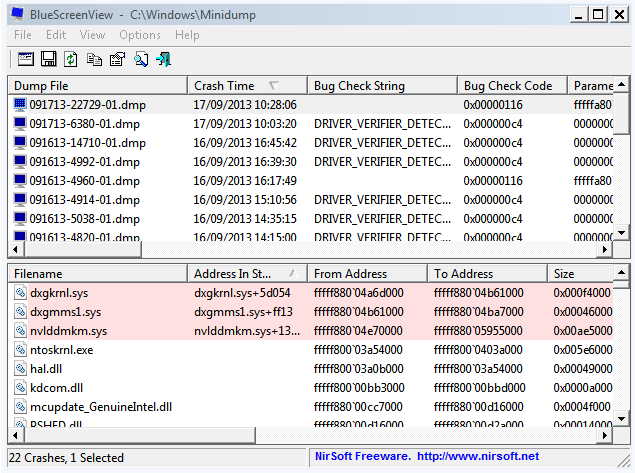Click the Find magnifier toolbar icon

141,59
